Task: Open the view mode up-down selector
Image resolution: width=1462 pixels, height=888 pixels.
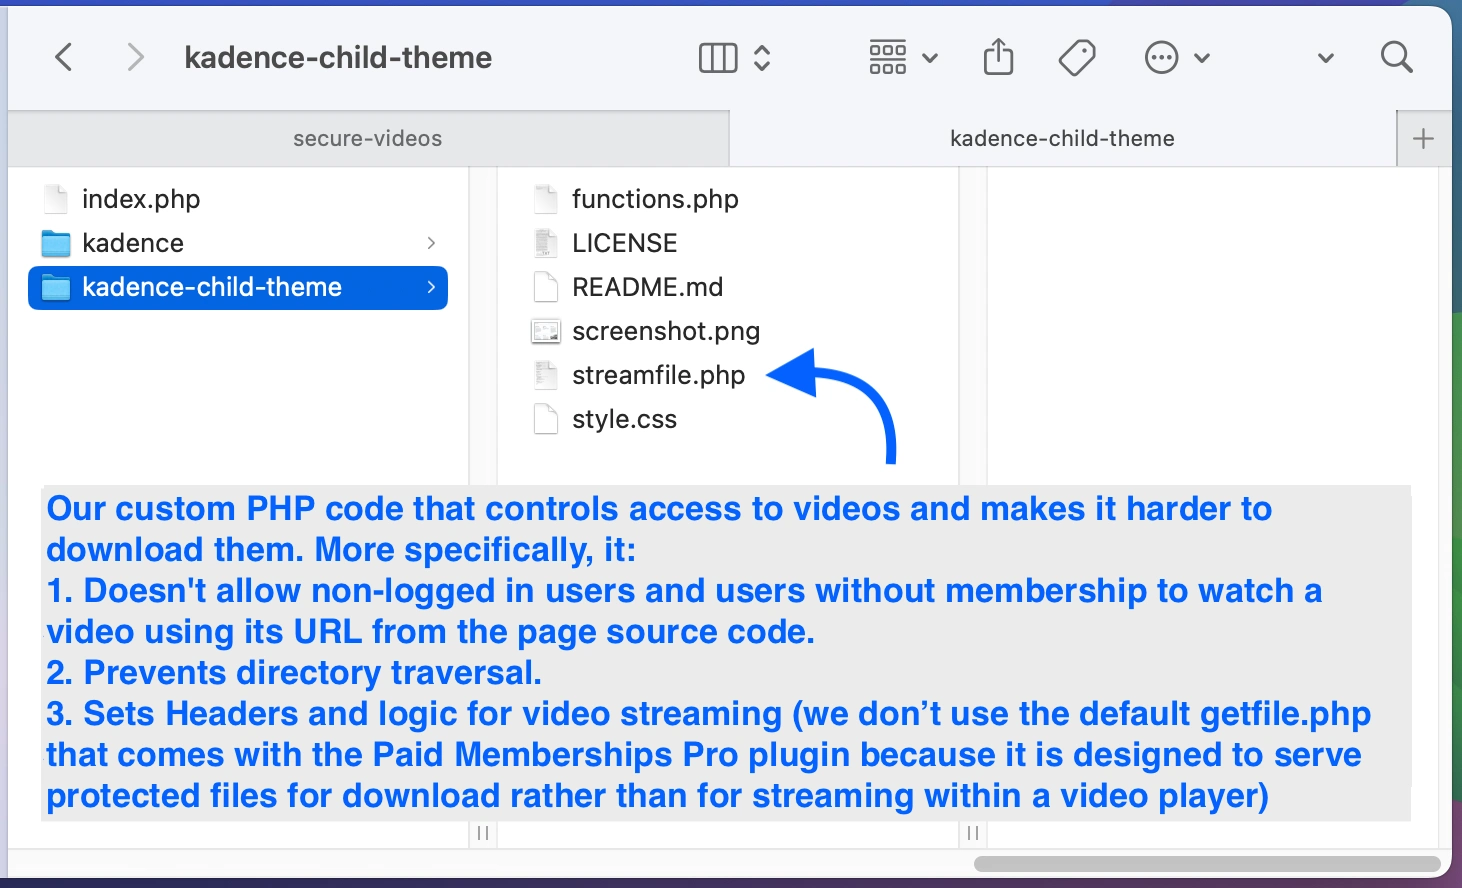Action: (x=762, y=58)
